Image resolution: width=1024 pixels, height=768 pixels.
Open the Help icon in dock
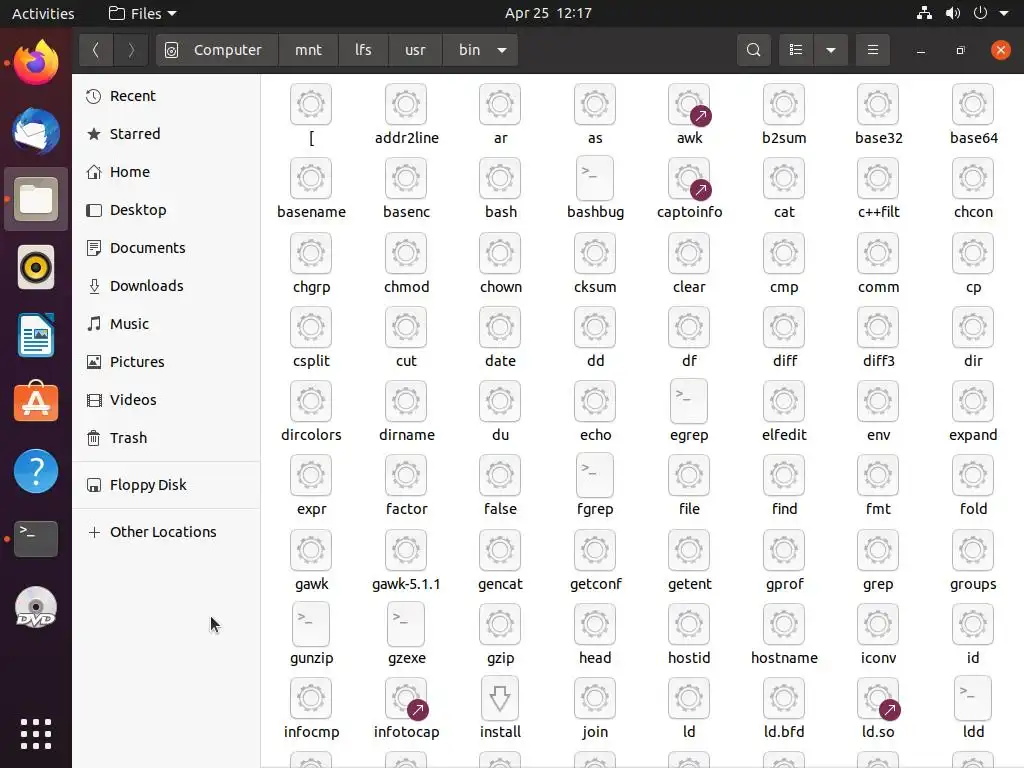click(x=36, y=471)
